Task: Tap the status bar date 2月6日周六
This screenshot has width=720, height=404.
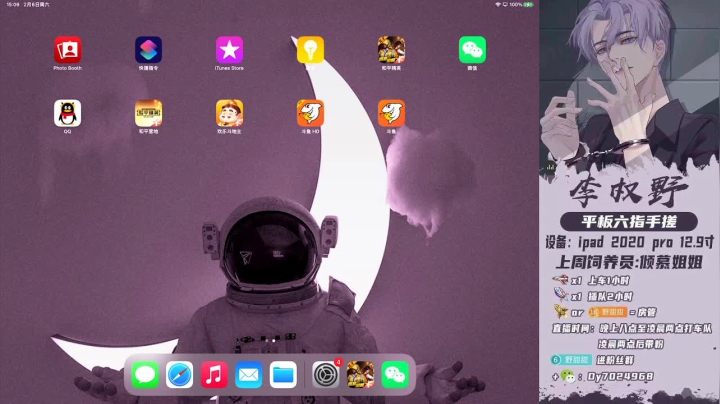Action: click(36, 5)
